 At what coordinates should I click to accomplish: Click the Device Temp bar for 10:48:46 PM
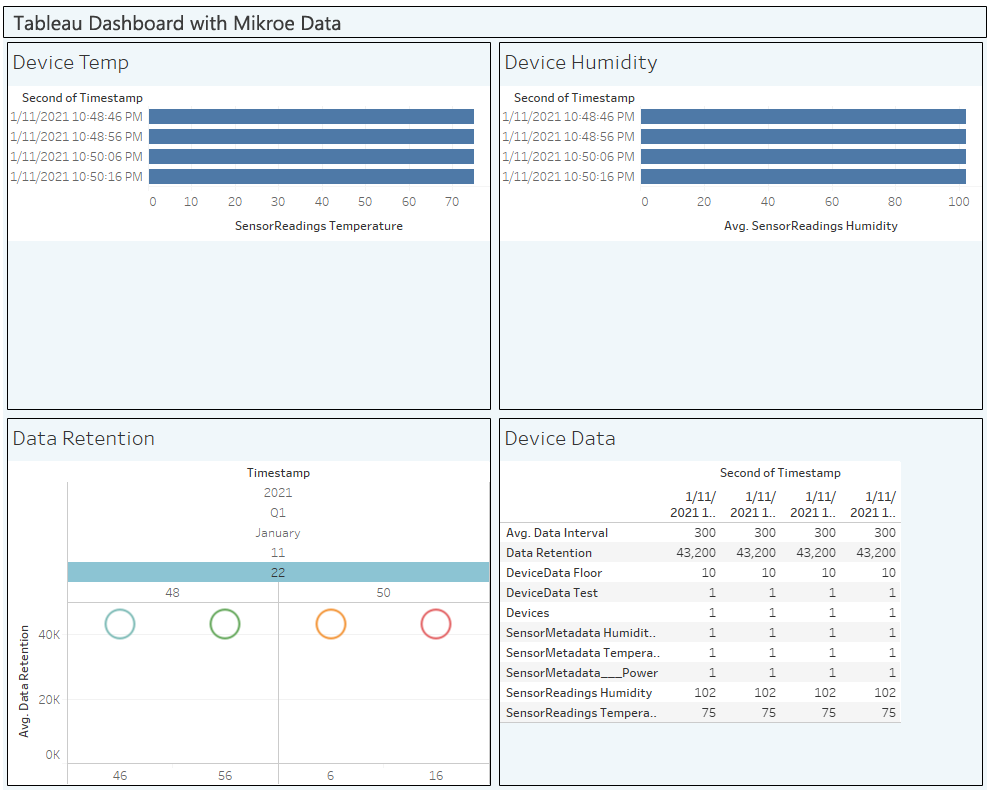tap(312, 117)
